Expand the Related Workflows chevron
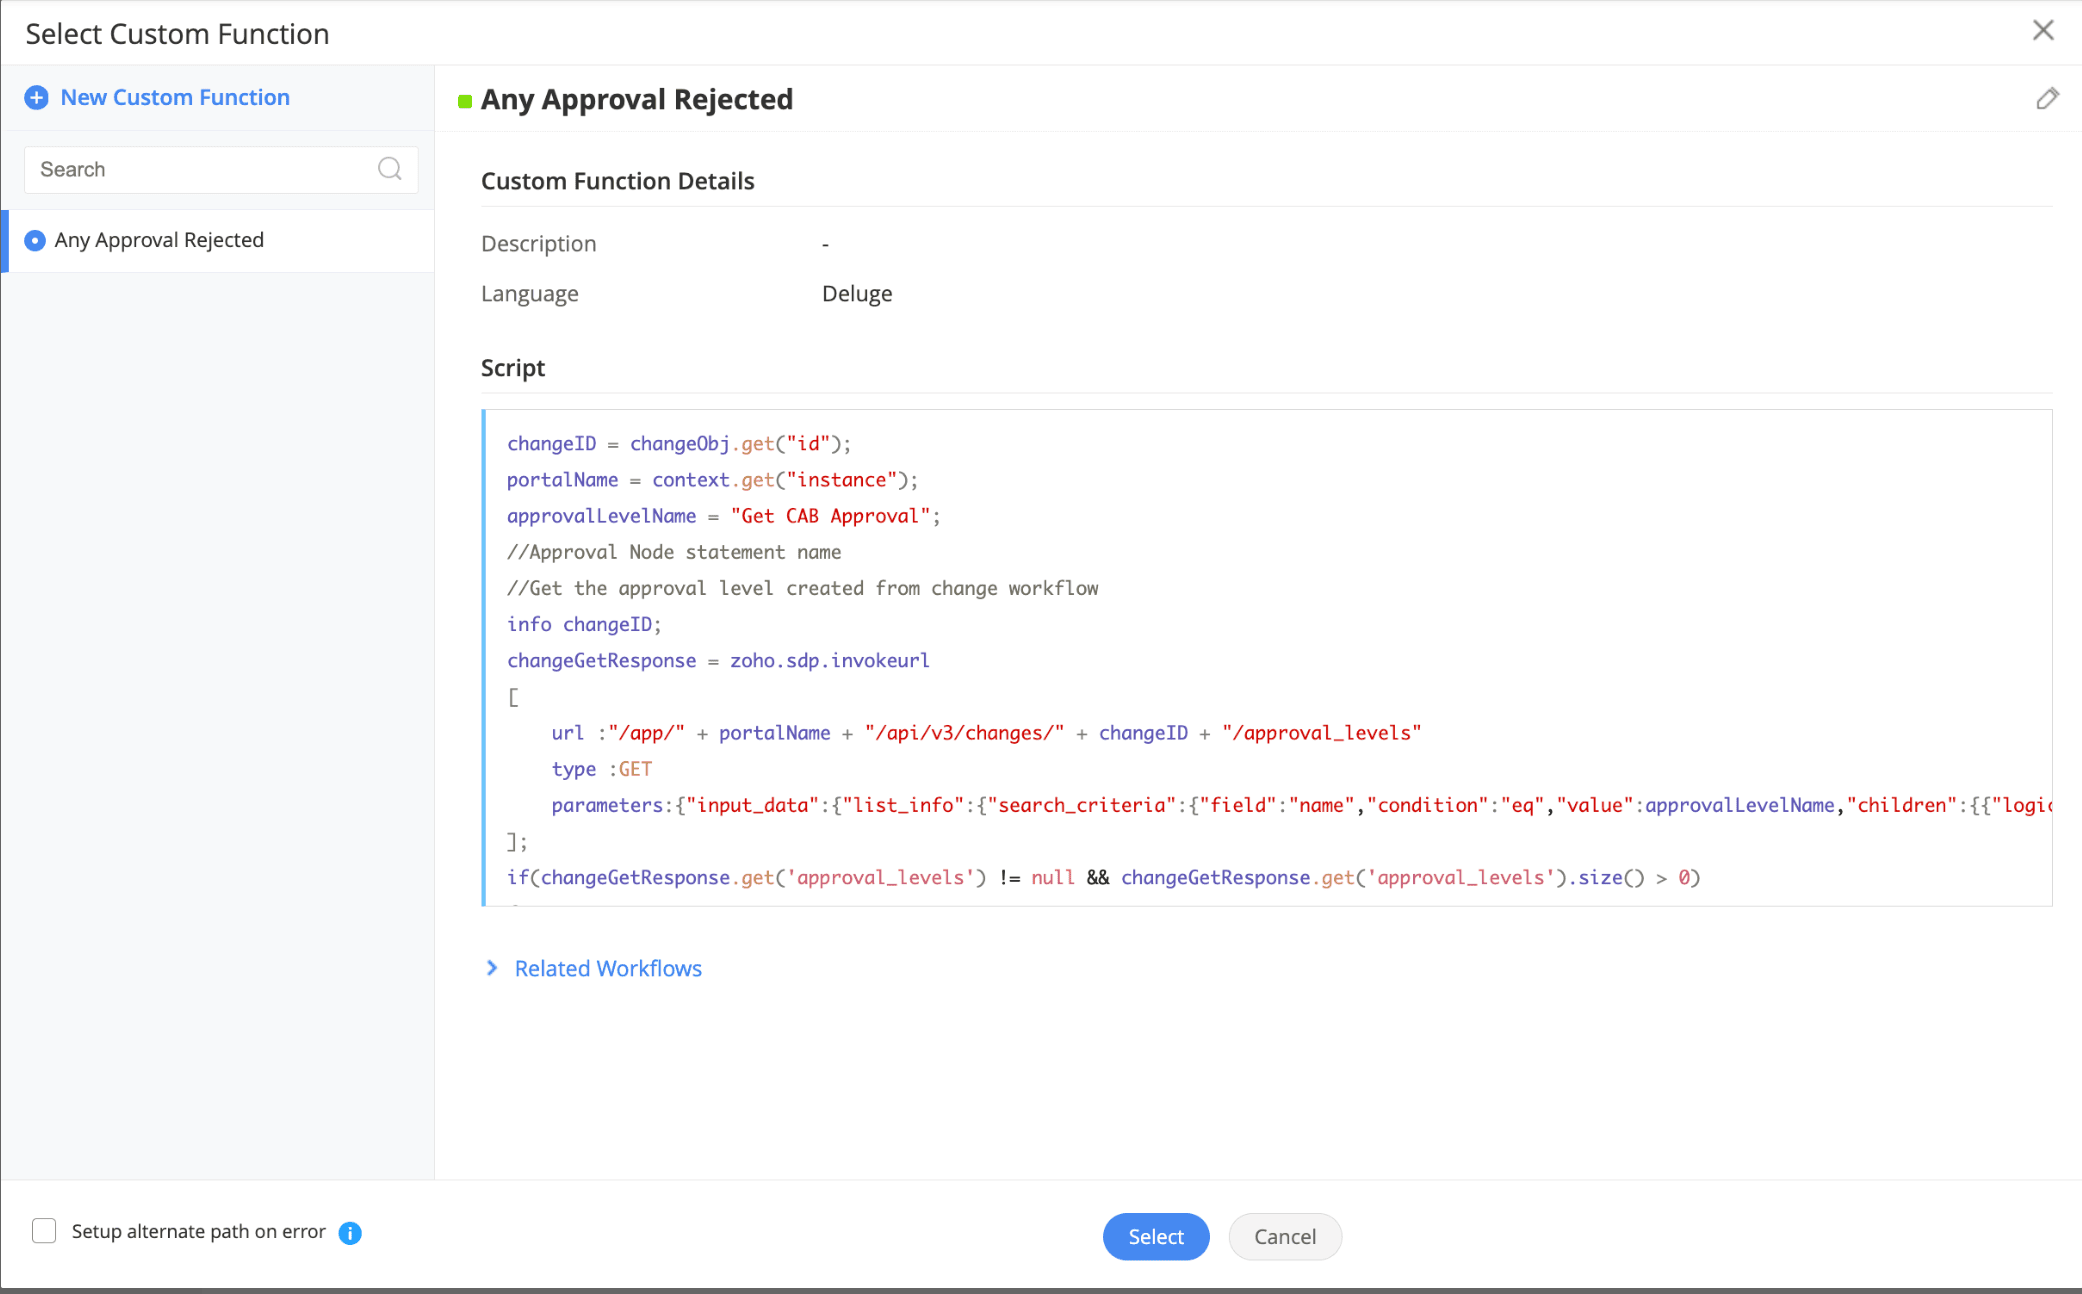This screenshot has width=2082, height=1294. [x=492, y=968]
